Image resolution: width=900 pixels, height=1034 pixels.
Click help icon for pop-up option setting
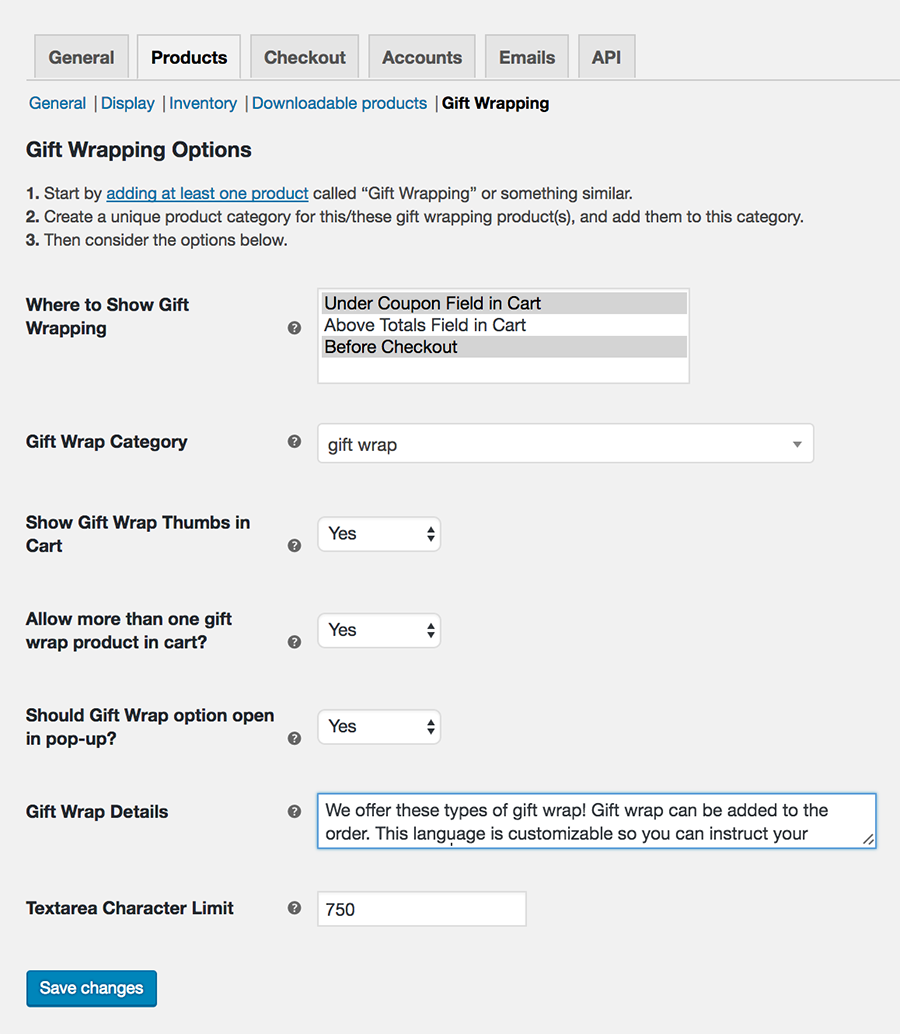click(294, 738)
